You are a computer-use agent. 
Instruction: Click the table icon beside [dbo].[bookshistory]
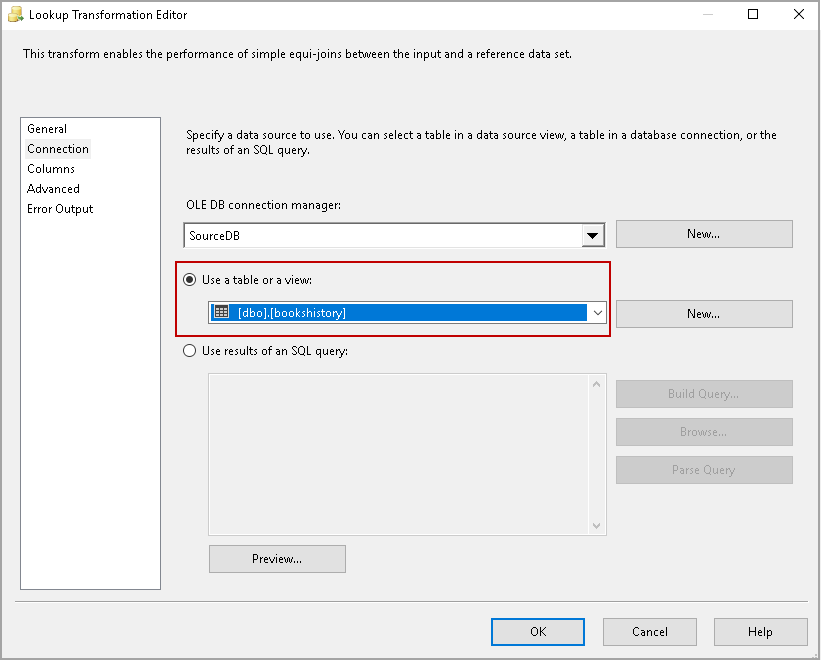(219, 312)
